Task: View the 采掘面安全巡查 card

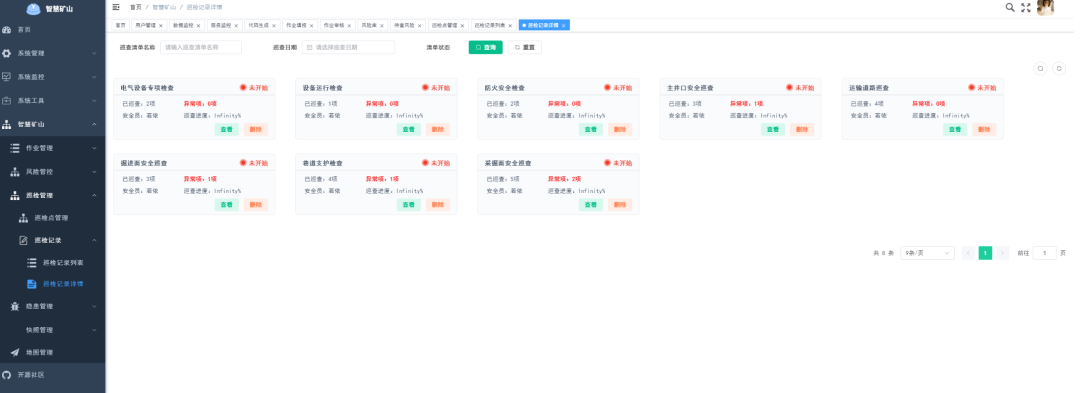Action: coord(591,204)
